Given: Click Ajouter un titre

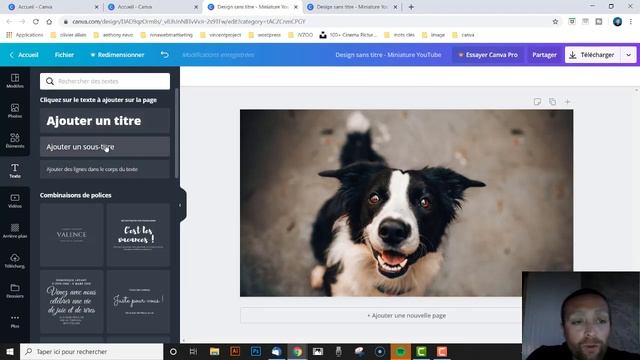Looking at the screenshot, I should pos(105,121).
